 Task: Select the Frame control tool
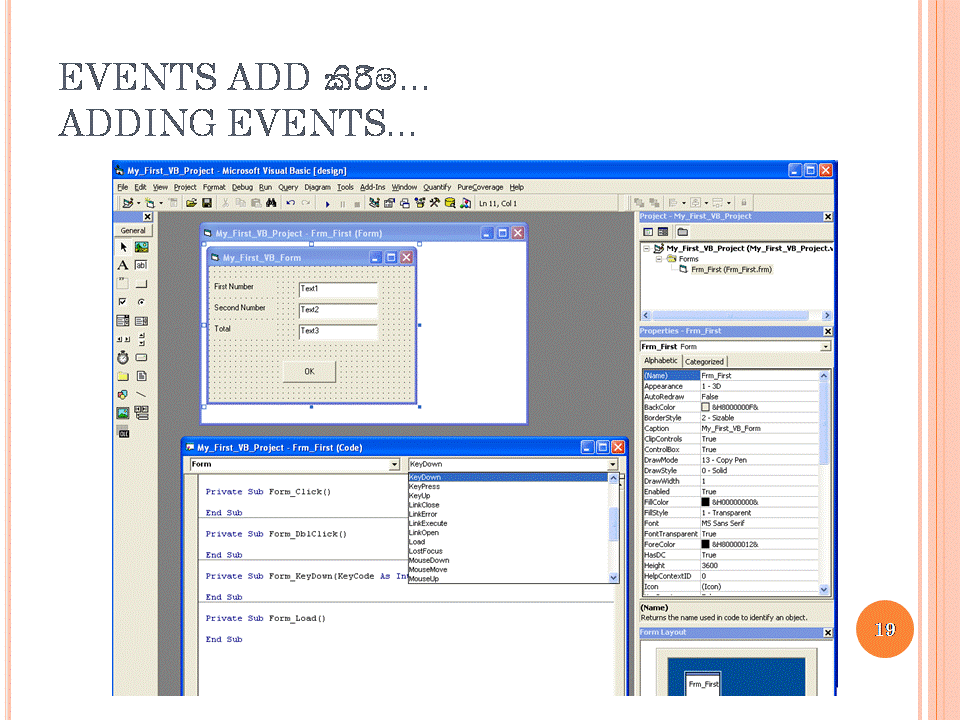(123, 283)
